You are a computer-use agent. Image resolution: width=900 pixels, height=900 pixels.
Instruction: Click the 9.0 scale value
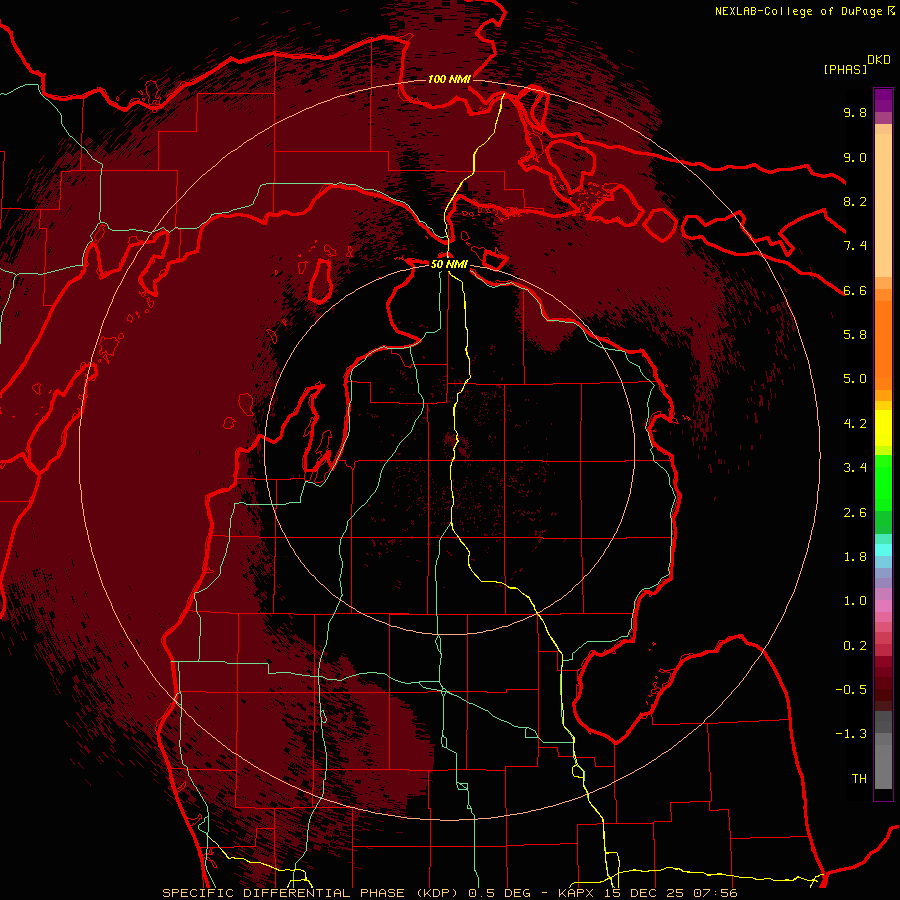855,157
